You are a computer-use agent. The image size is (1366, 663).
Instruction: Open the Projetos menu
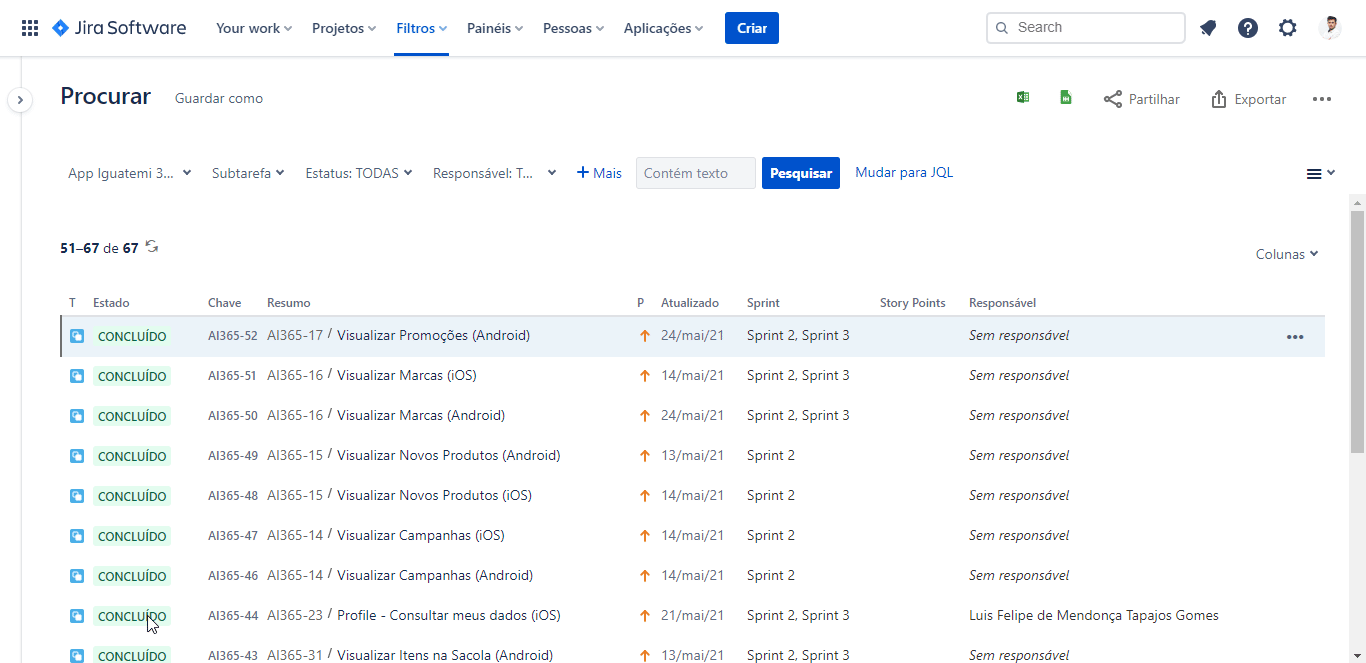(x=344, y=28)
